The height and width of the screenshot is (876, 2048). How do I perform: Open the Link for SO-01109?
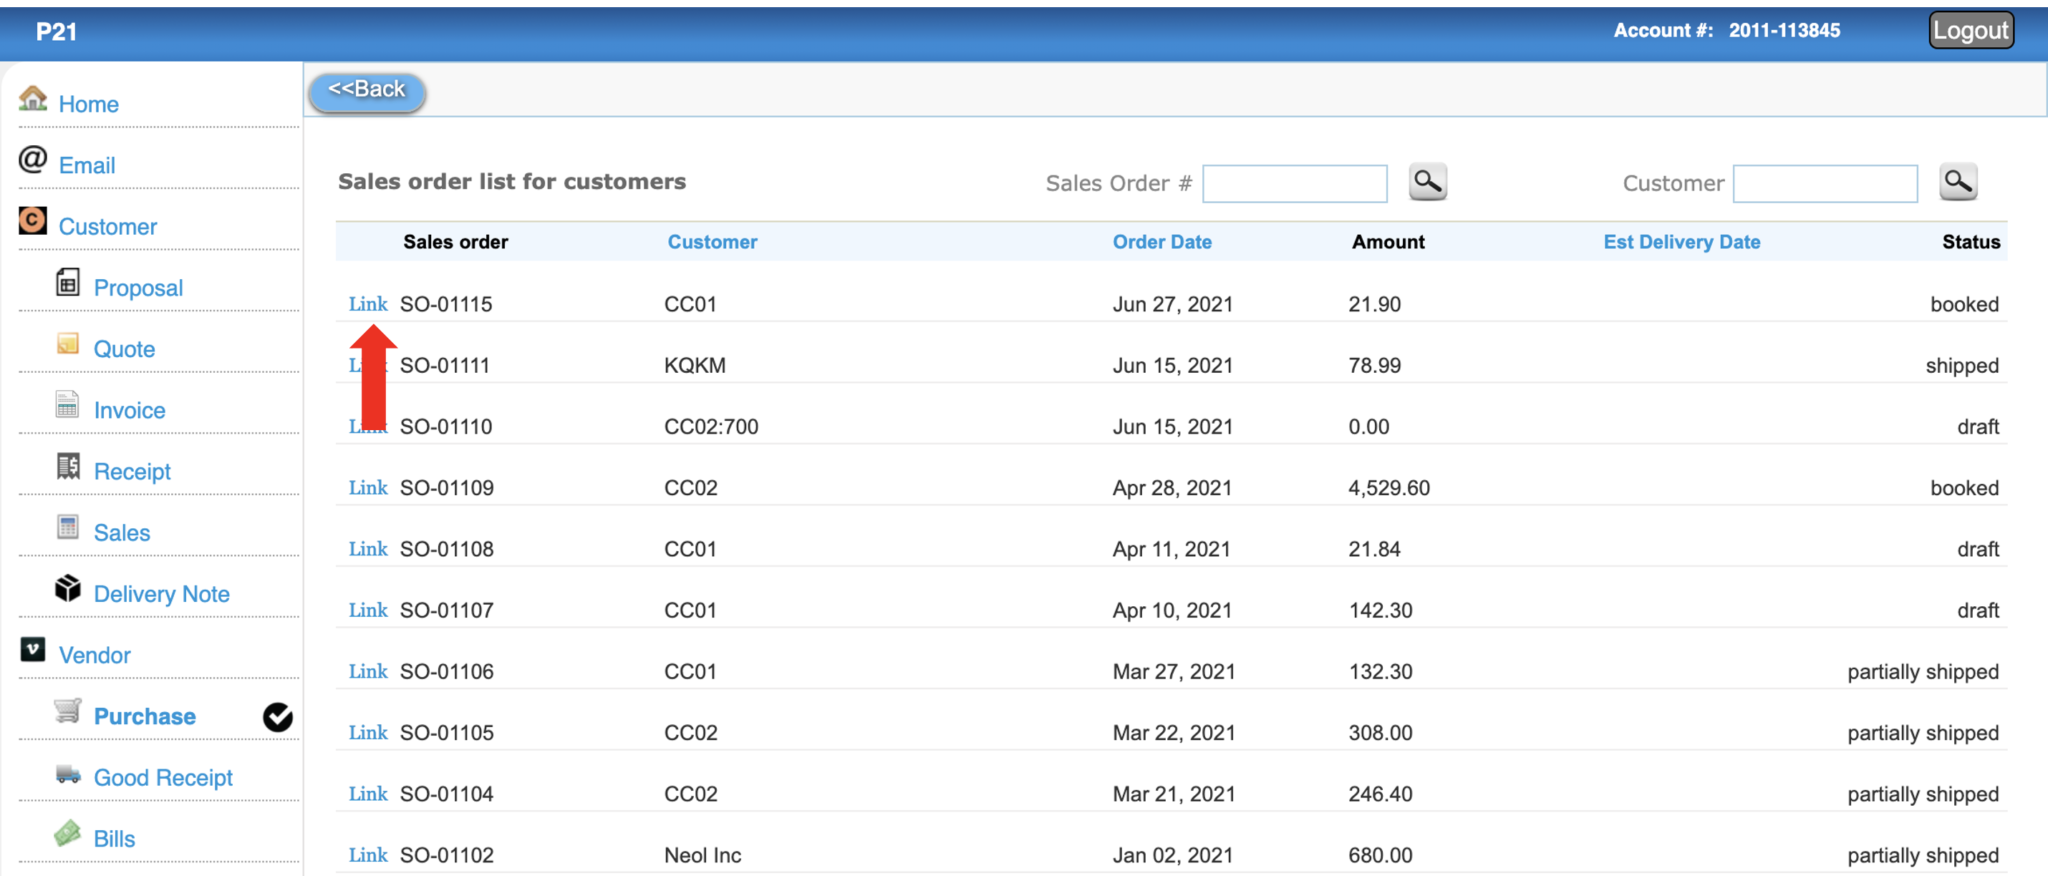[x=368, y=488]
